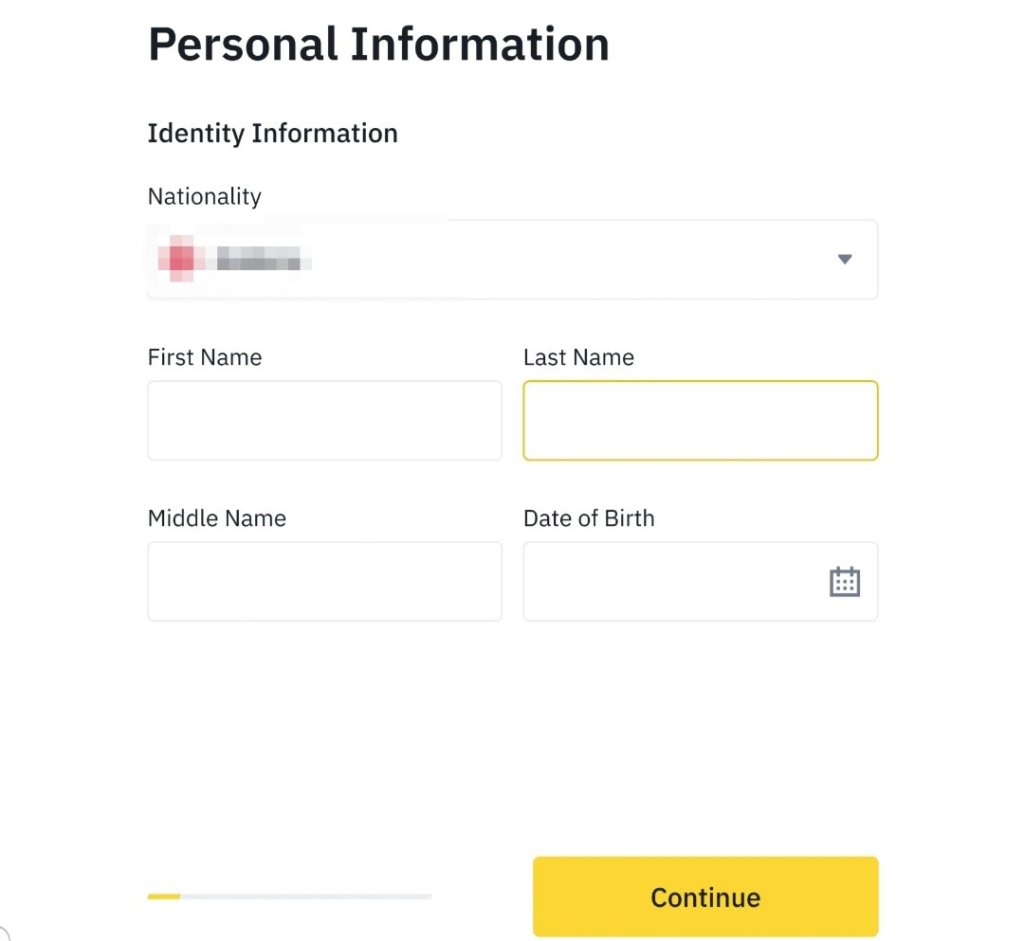Click the blurred selected country name
This screenshot has width=1024, height=941.
(x=259, y=261)
